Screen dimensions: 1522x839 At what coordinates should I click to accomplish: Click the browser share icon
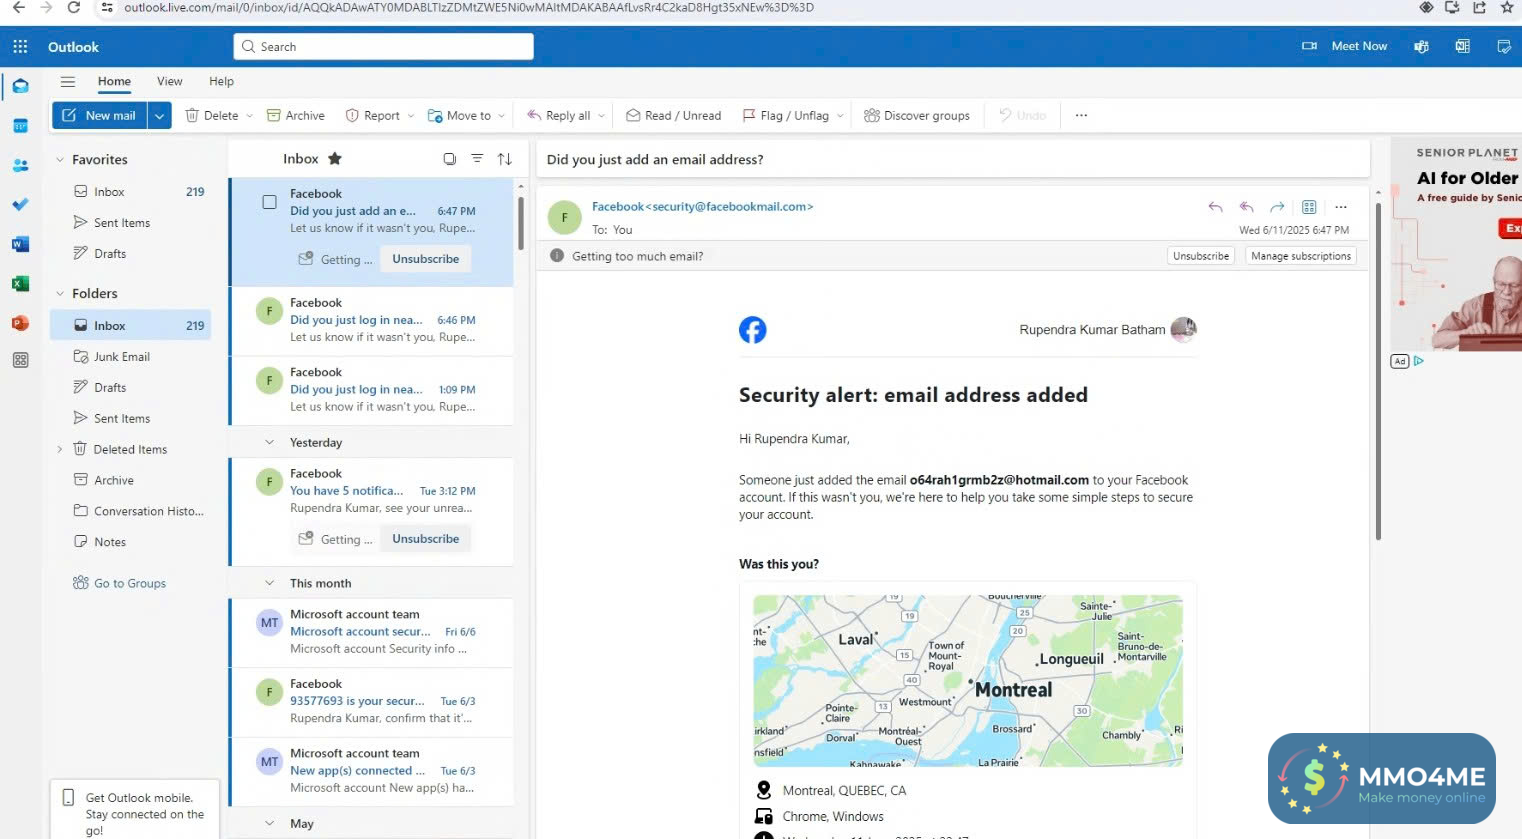[1480, 8]
